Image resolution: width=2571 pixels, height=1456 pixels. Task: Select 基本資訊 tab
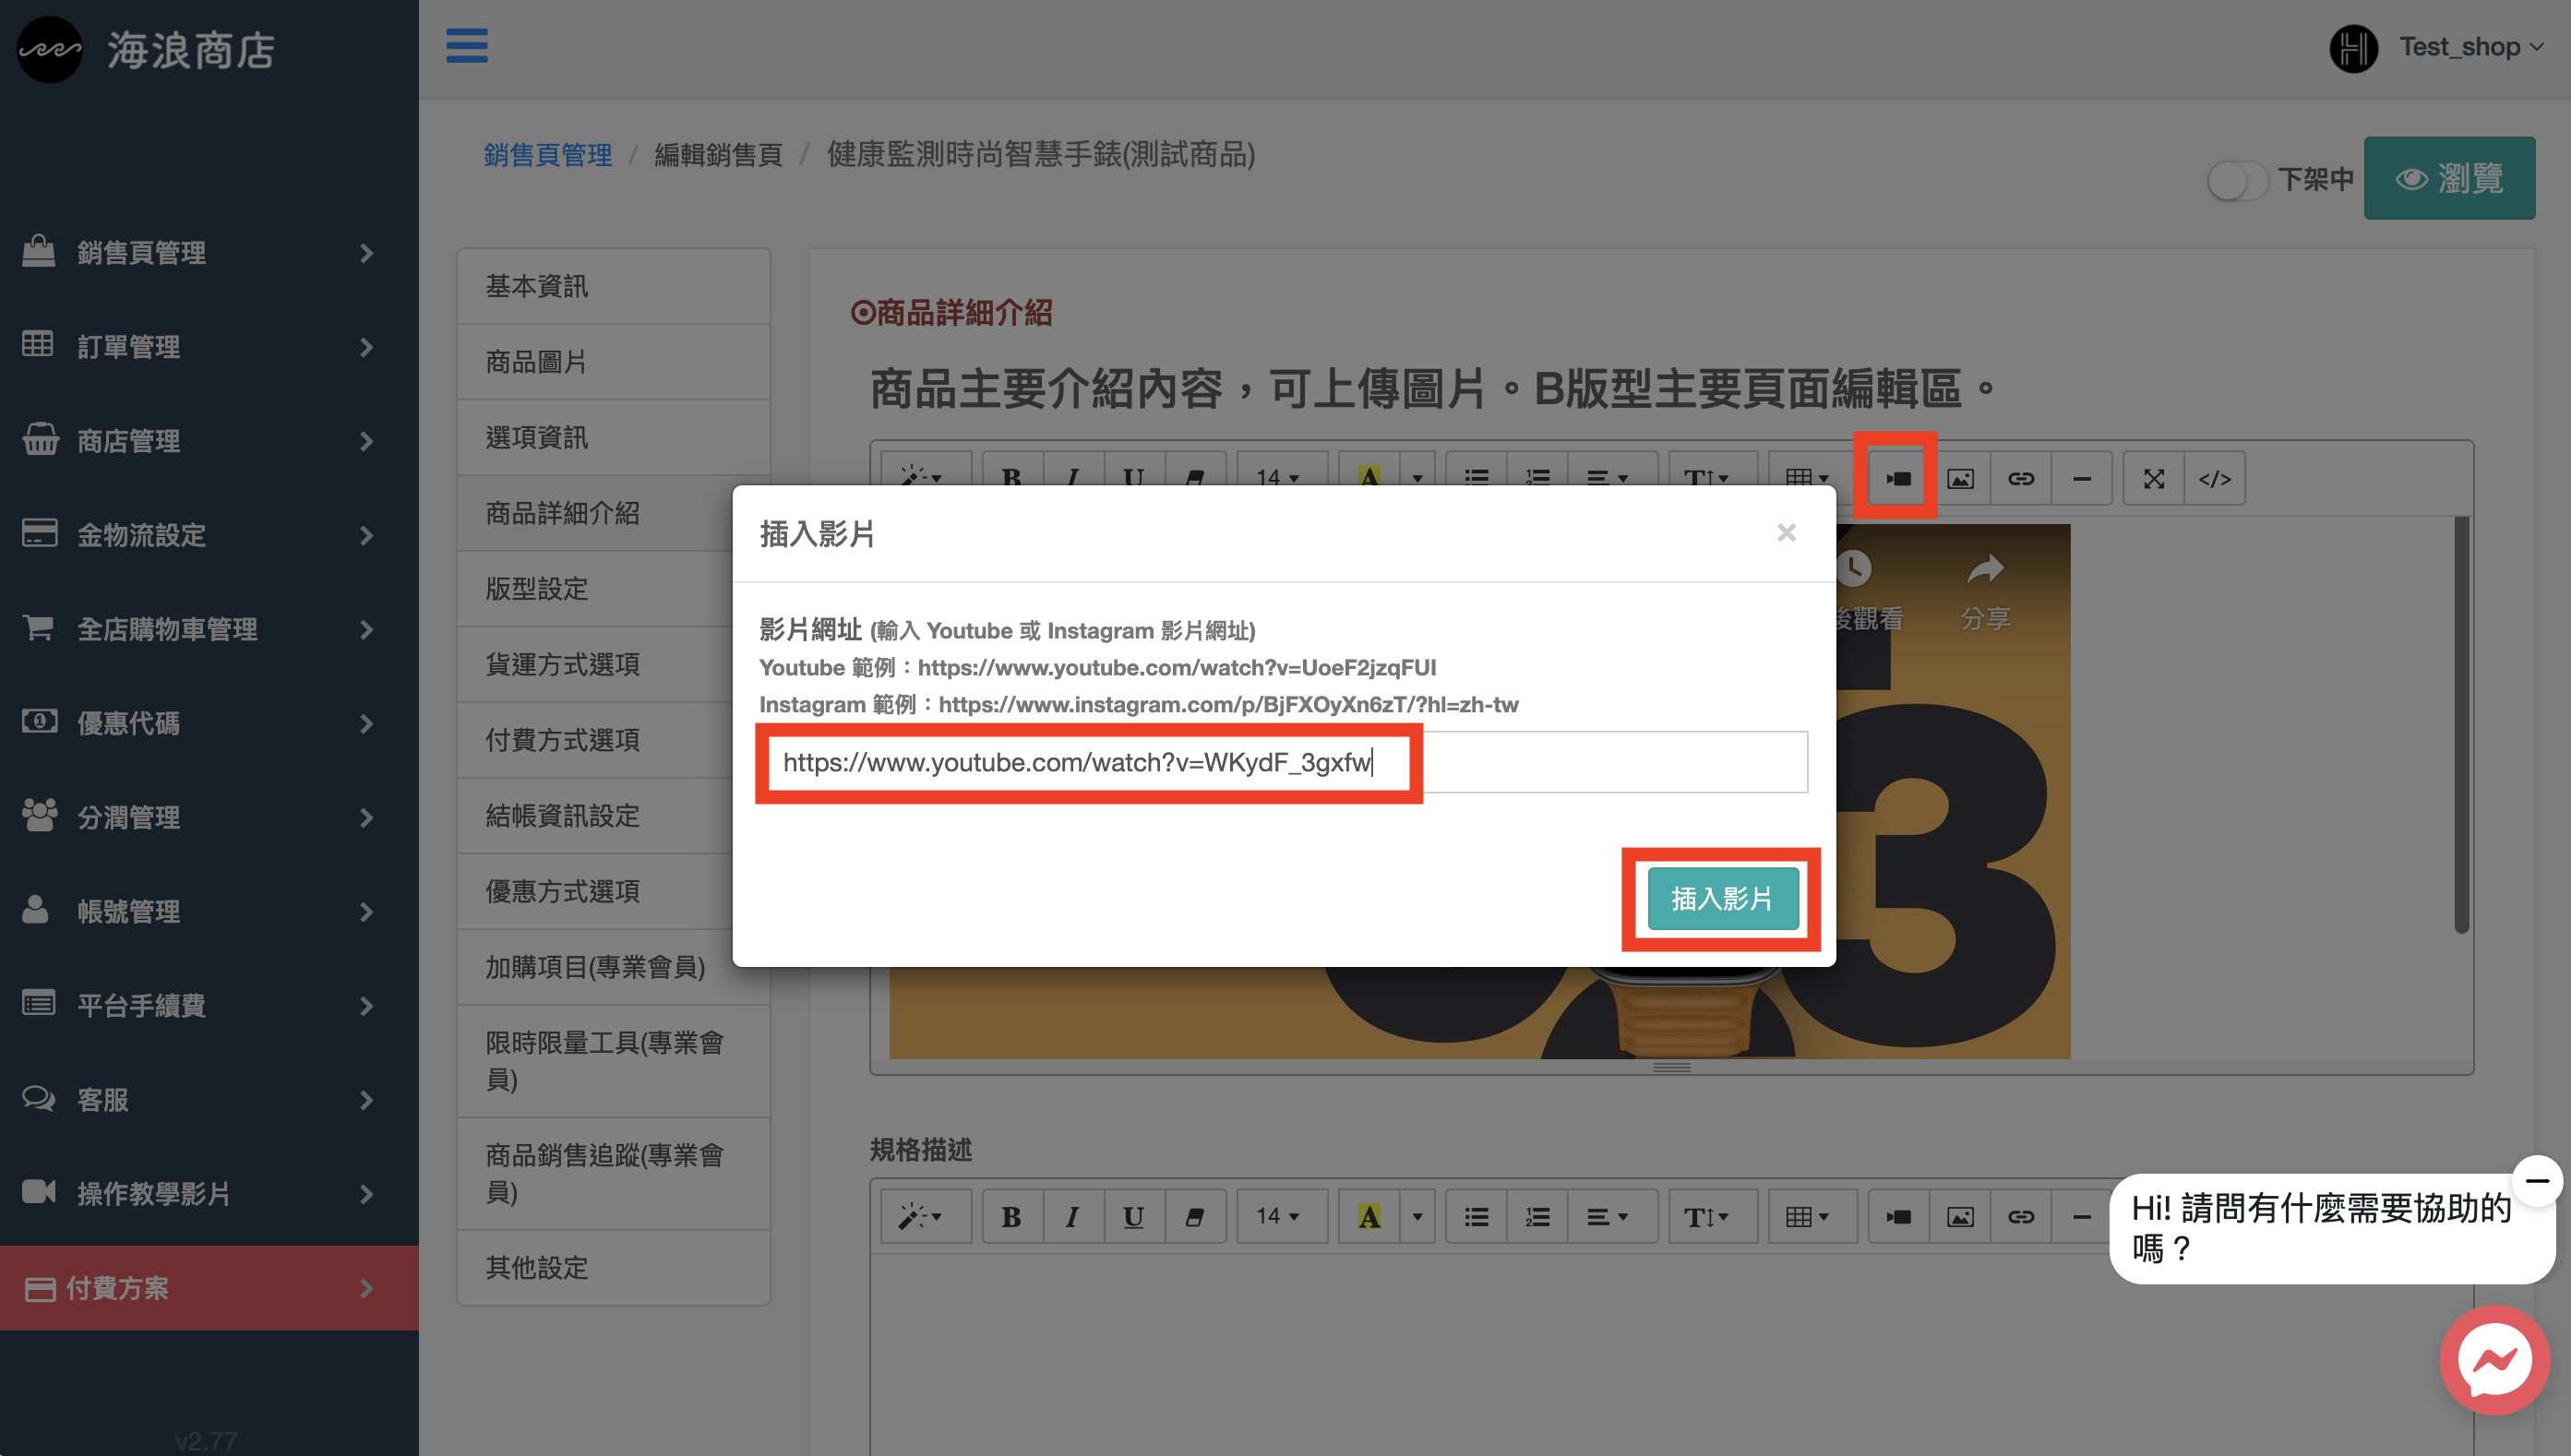613,286
